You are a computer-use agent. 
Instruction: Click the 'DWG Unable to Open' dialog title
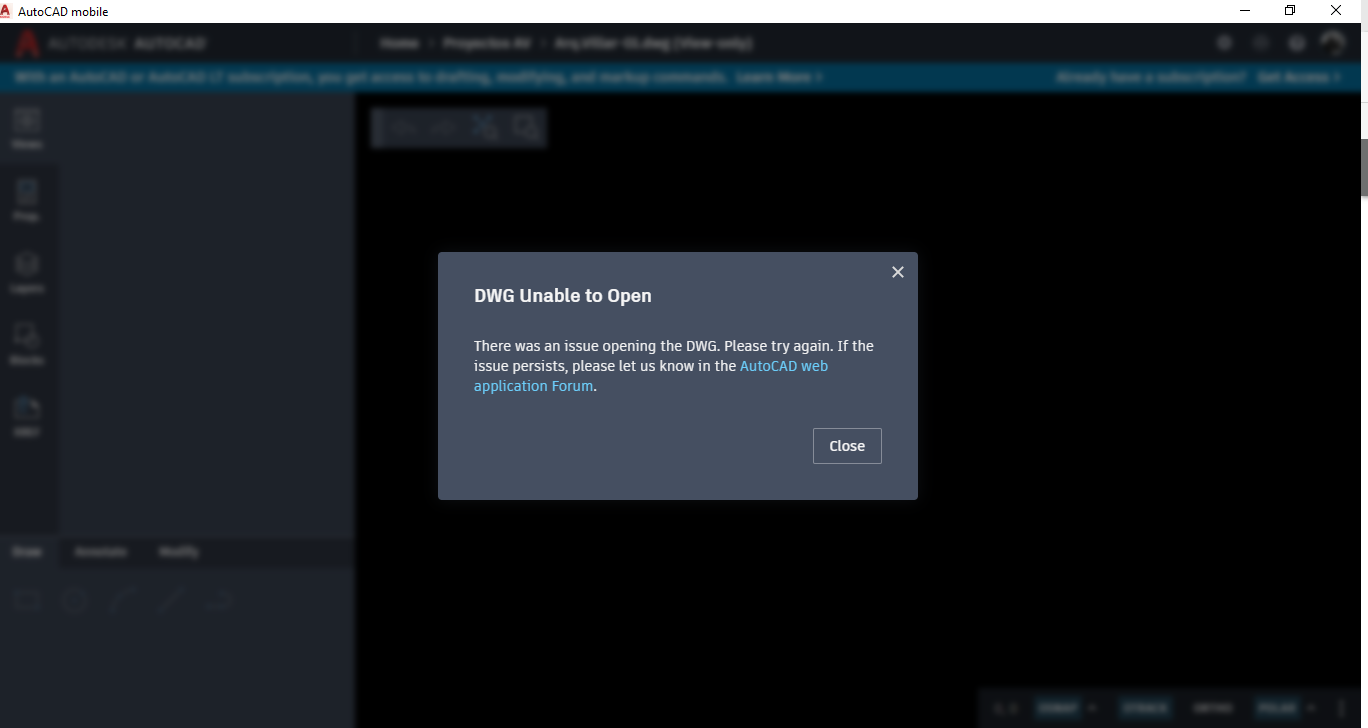coord(563,295)
